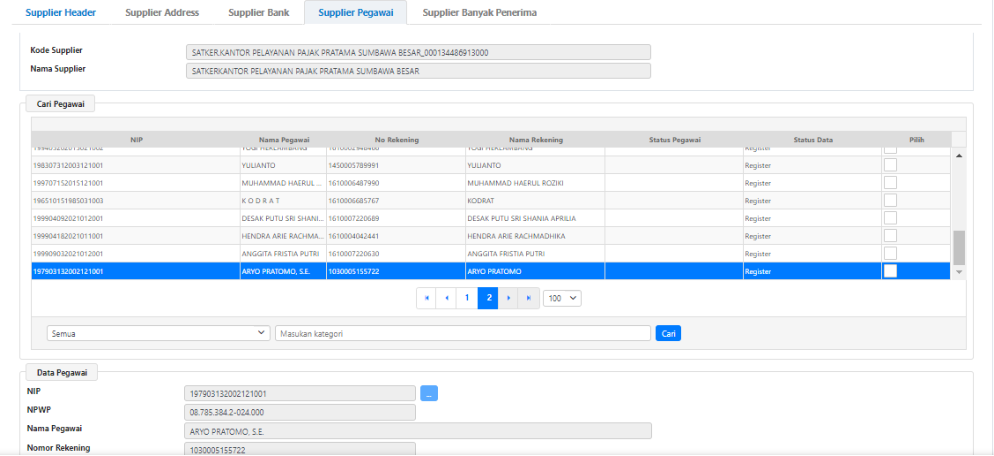Viewport: 994px width, 456px height.
Task: Jump to last page of results
Action: click(528, 298)
